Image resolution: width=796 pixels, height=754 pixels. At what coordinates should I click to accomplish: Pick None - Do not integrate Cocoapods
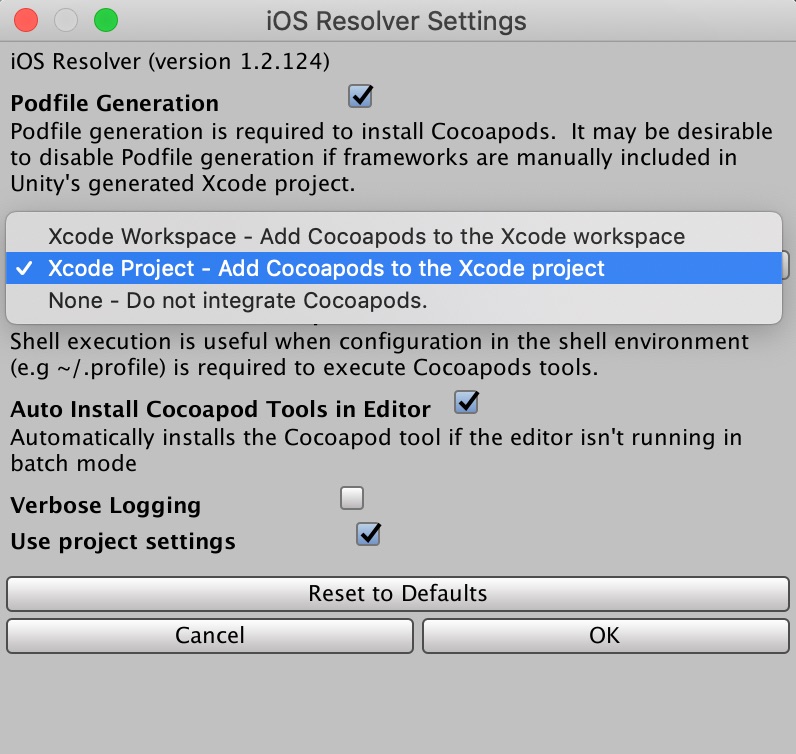tap(238, 300)
